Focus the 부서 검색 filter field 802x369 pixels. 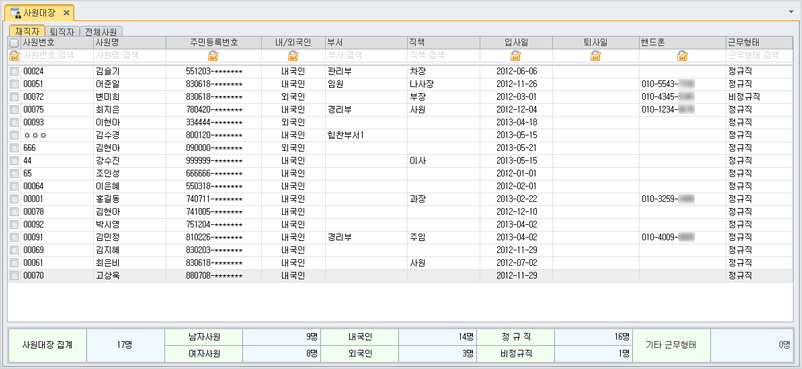366,55
